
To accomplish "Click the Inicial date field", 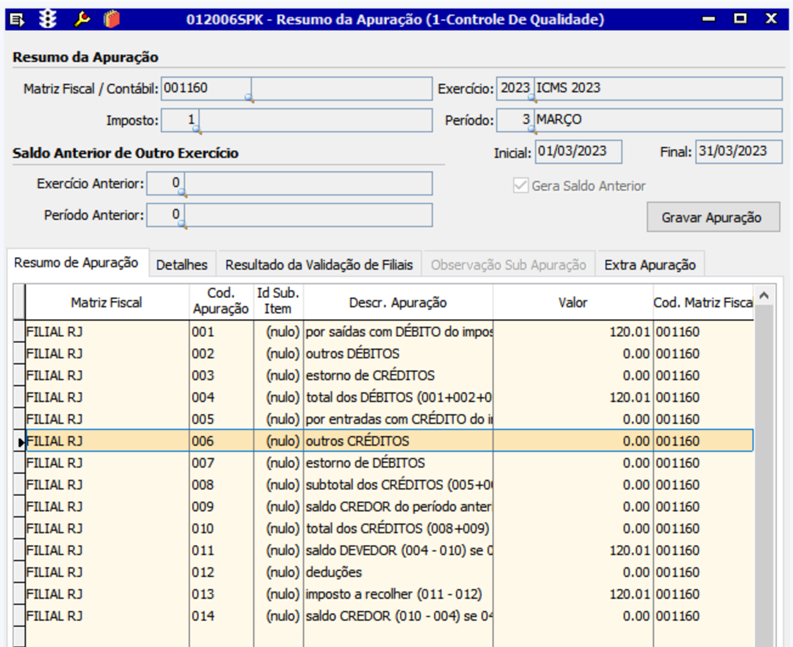I will click(578, 152).
